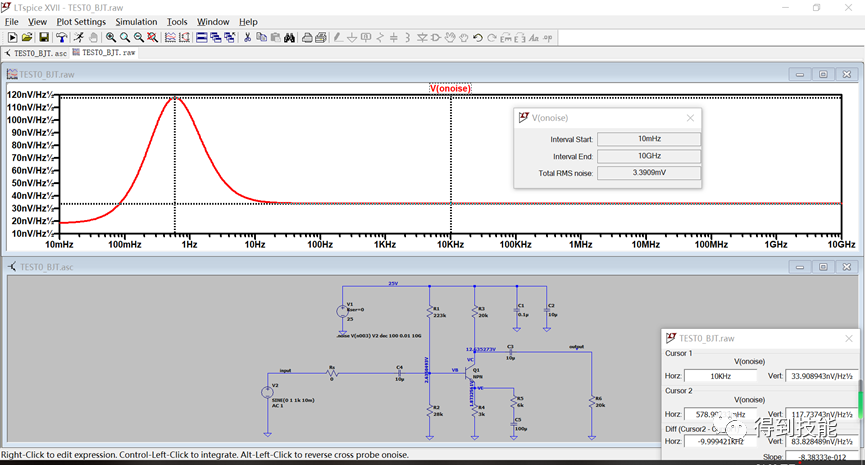Open the Tools menu

[177, 22]
